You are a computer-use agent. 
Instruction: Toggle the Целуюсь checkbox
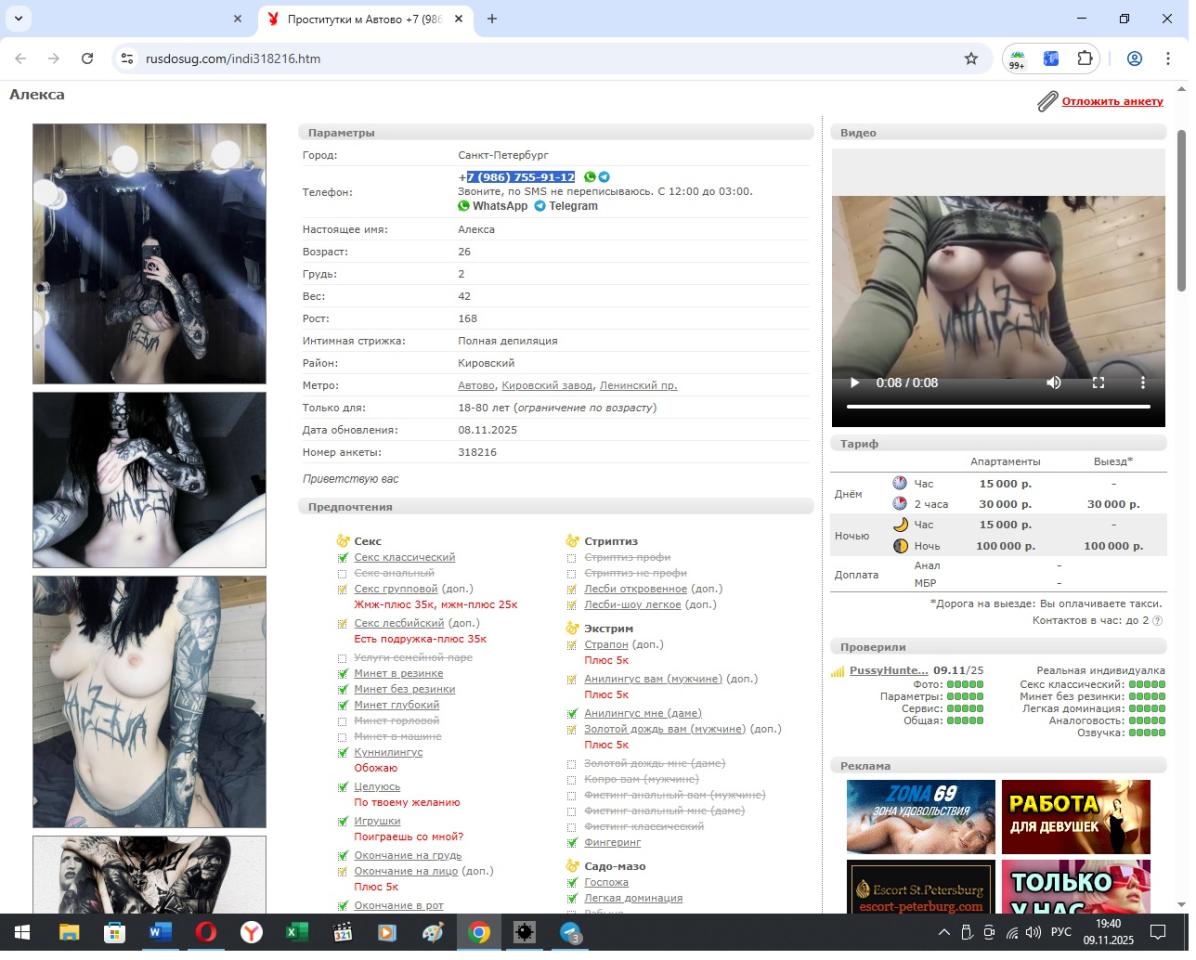[343, 787]
